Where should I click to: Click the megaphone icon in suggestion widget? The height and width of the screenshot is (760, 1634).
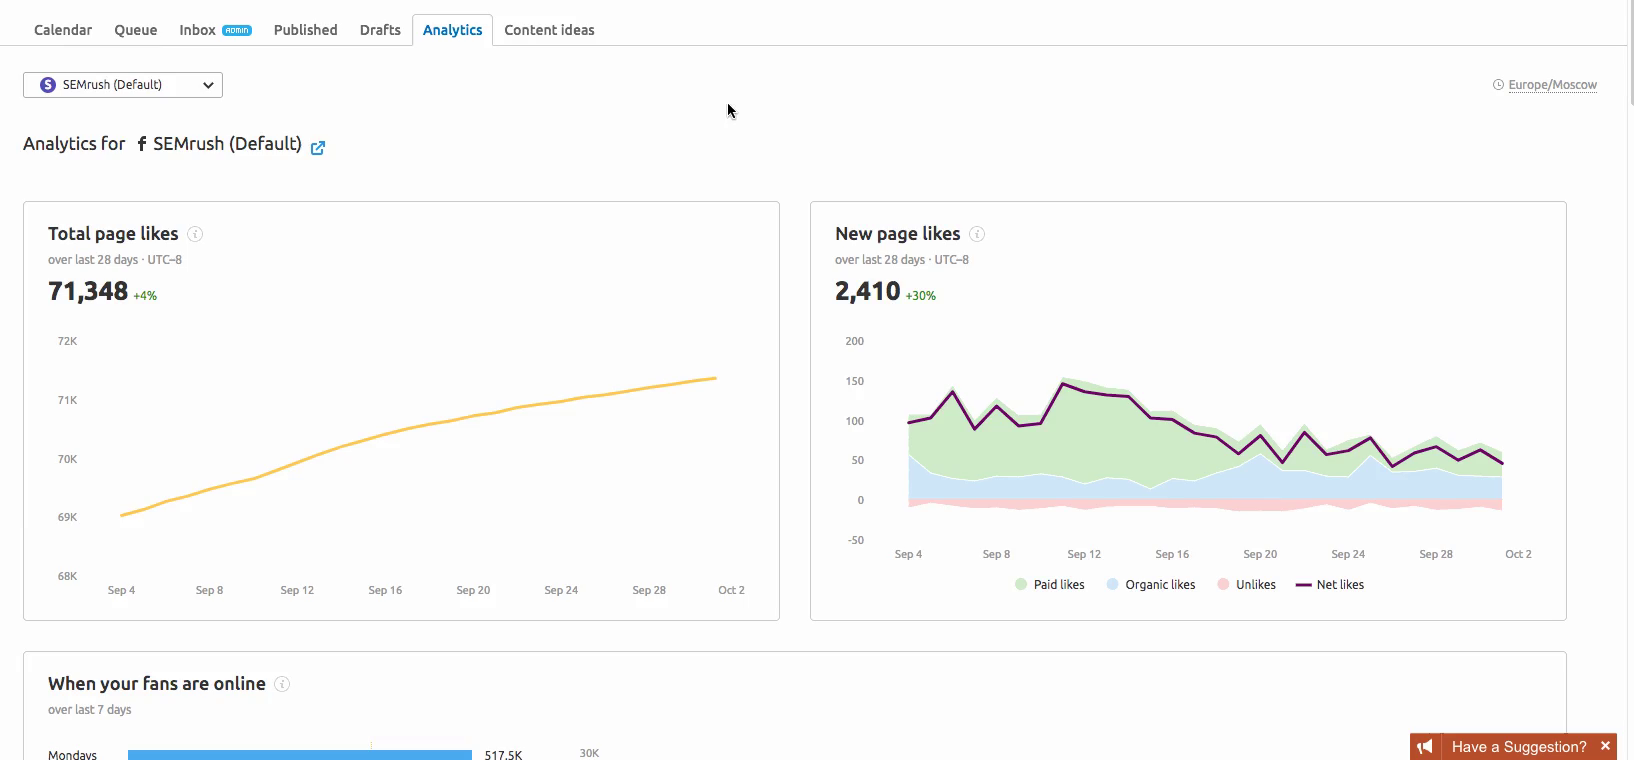(1425, 747)
